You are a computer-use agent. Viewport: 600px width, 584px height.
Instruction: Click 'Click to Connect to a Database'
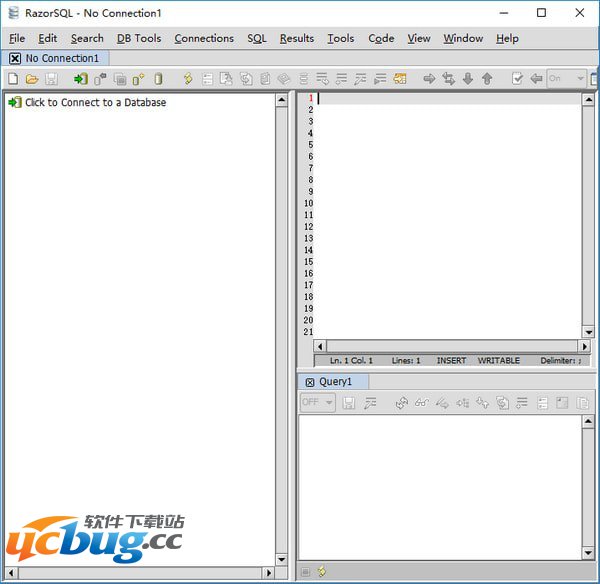[96, 102]
